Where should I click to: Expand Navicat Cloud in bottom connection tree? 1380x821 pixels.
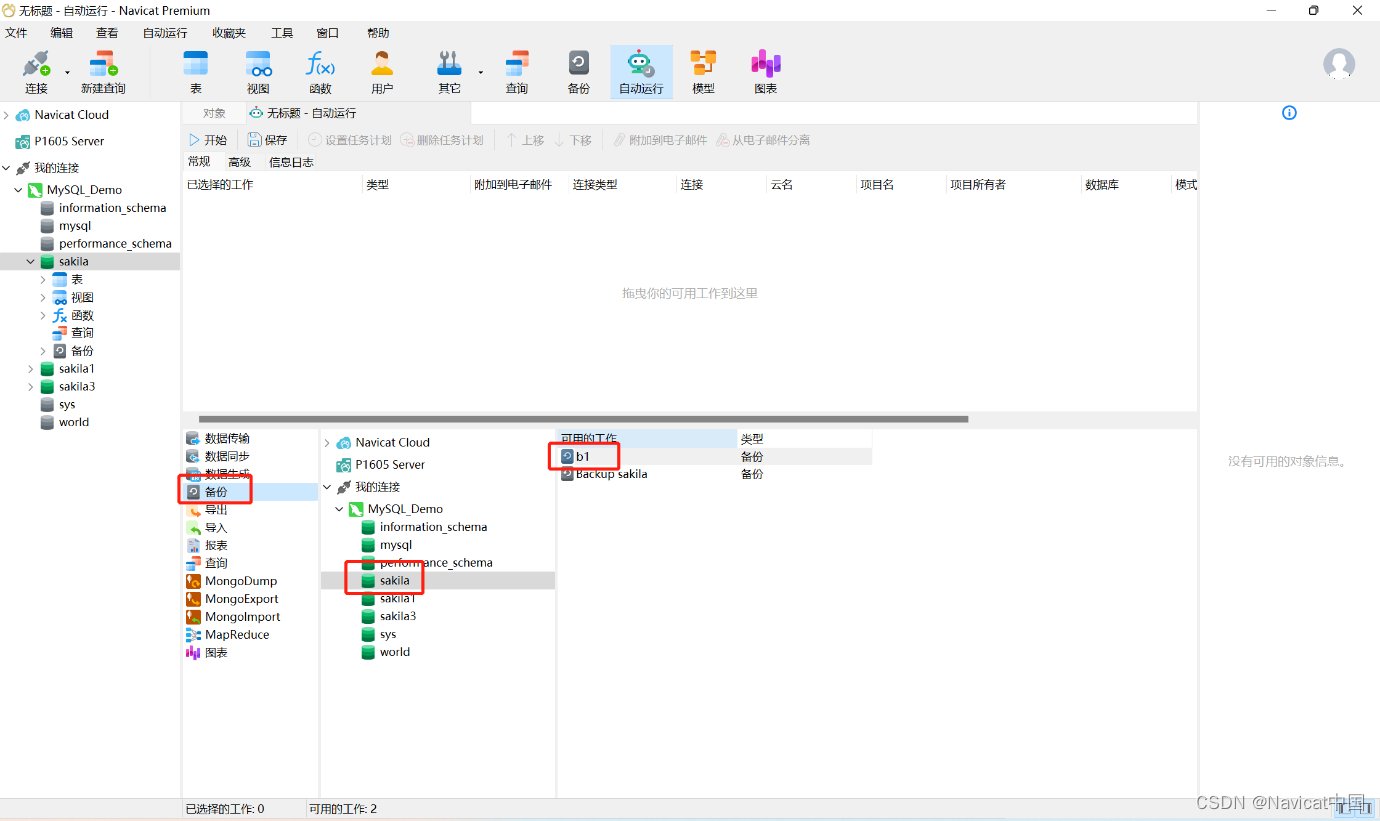327,443
